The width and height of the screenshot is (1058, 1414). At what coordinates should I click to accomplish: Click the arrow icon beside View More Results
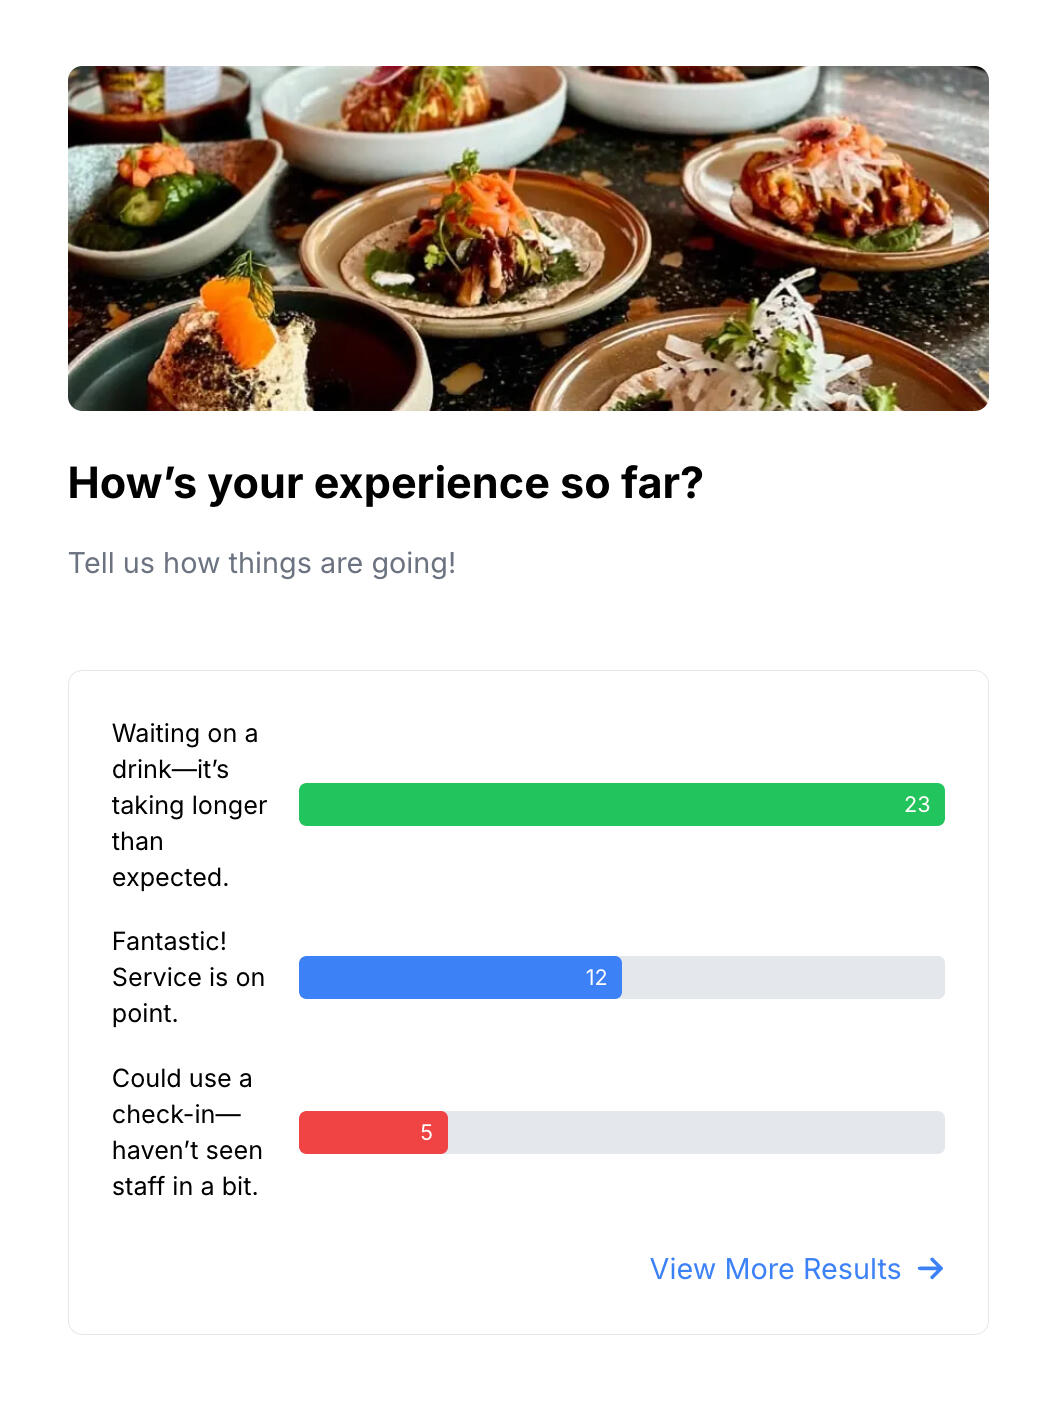click(930, 1269)
